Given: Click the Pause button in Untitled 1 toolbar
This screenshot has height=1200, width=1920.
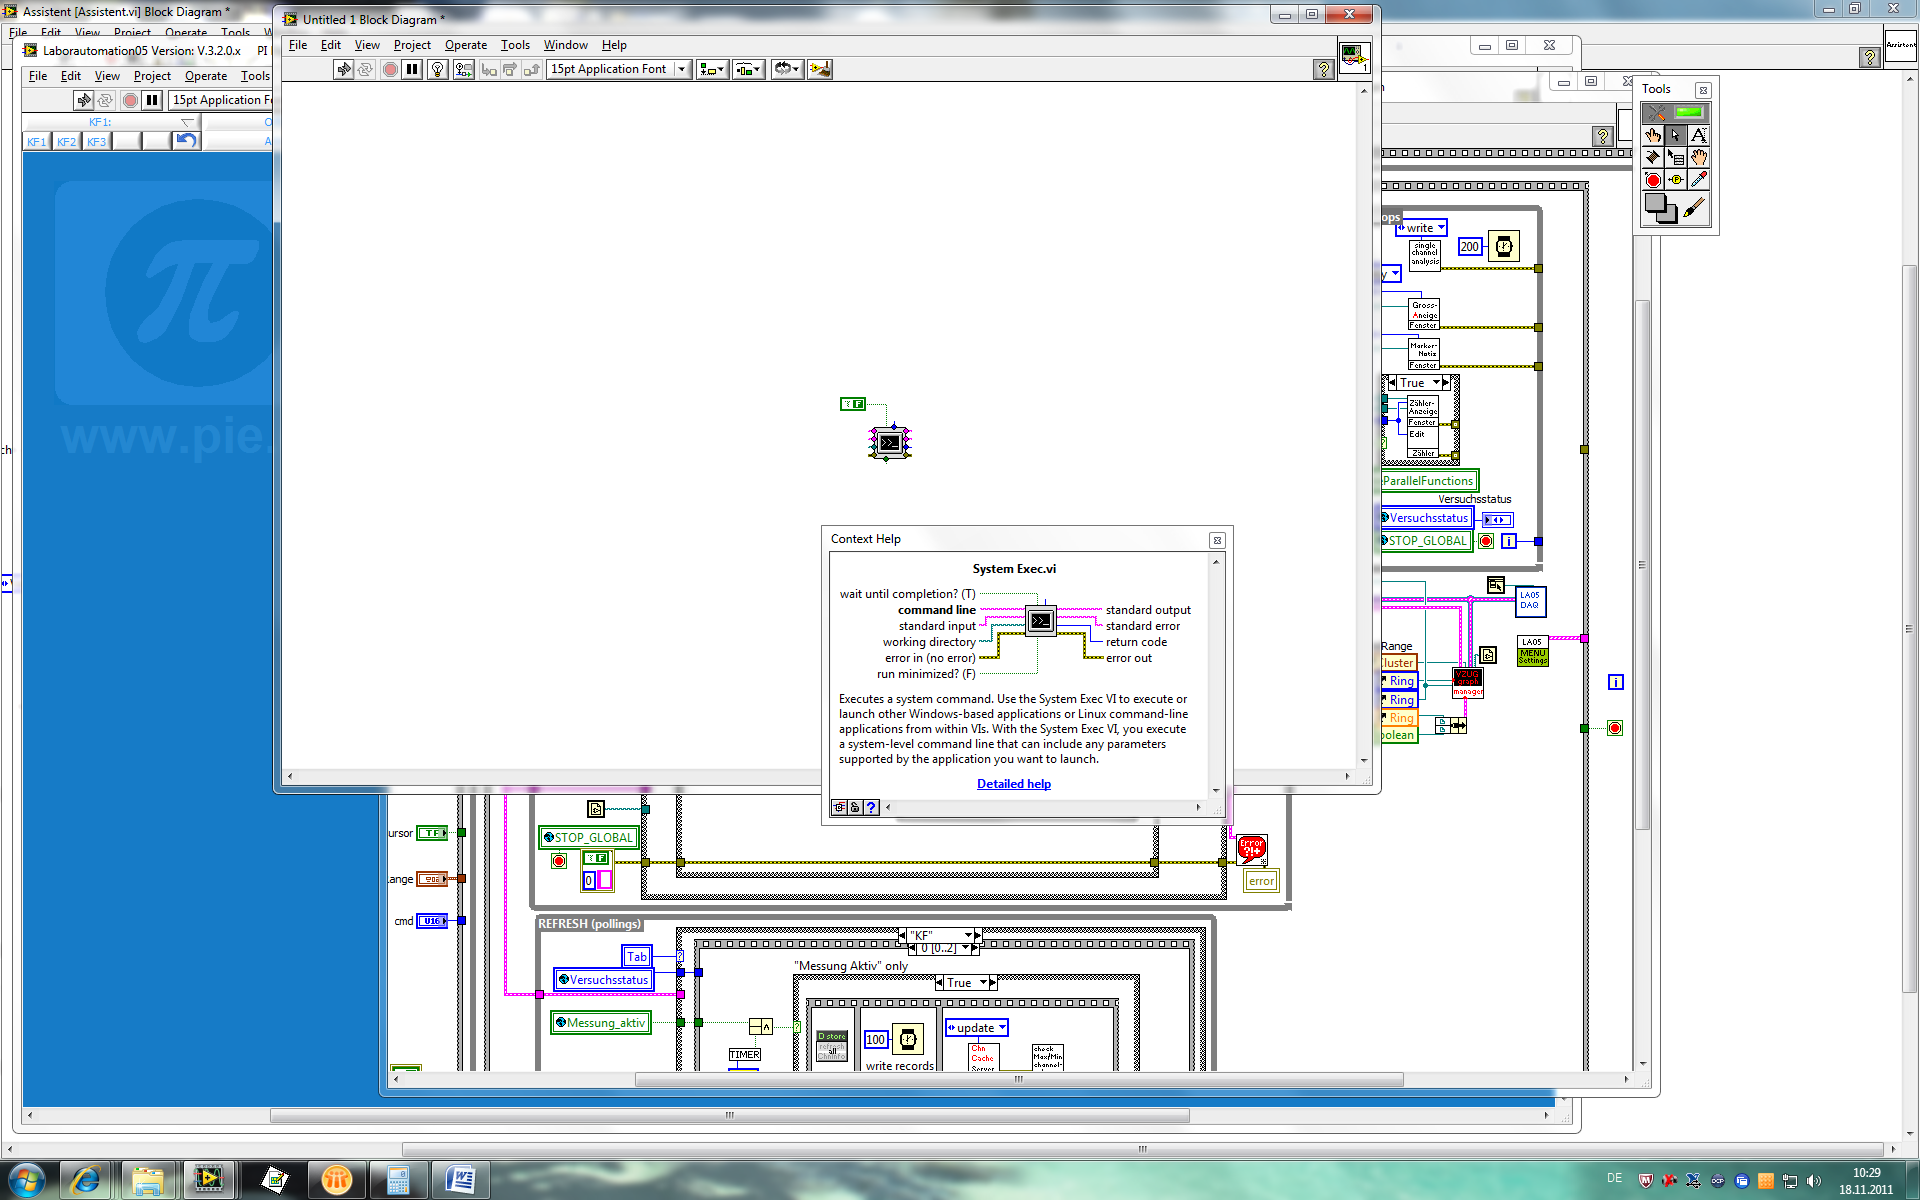Looking at the screenshot, I should [412, 69].
